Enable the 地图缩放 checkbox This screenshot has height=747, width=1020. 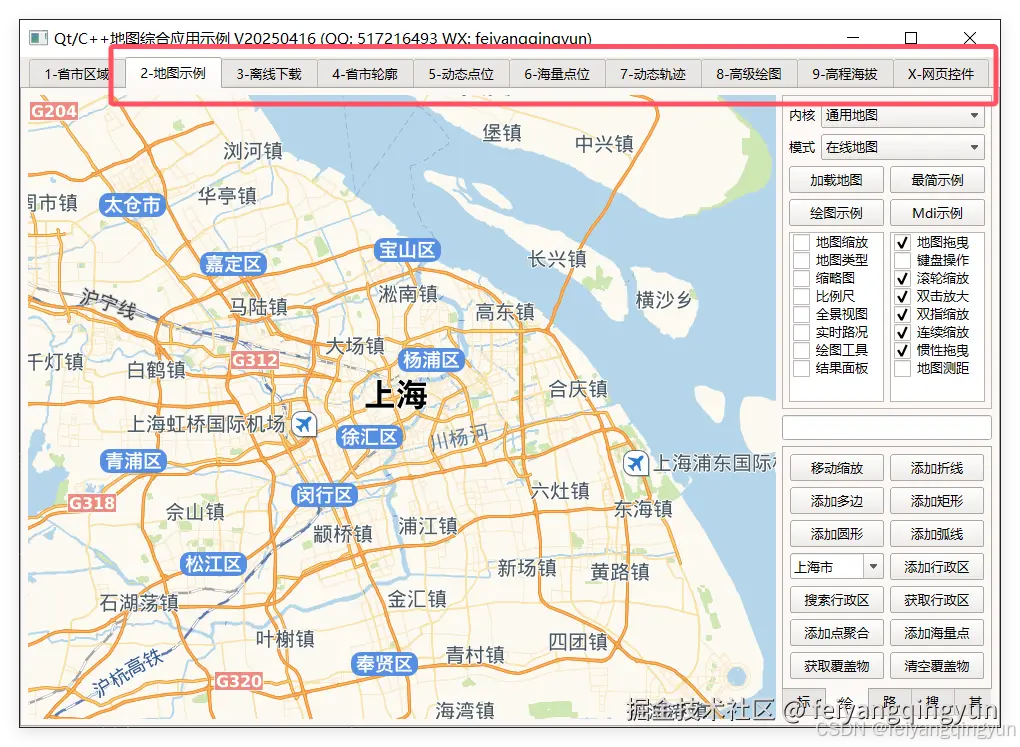800,241
